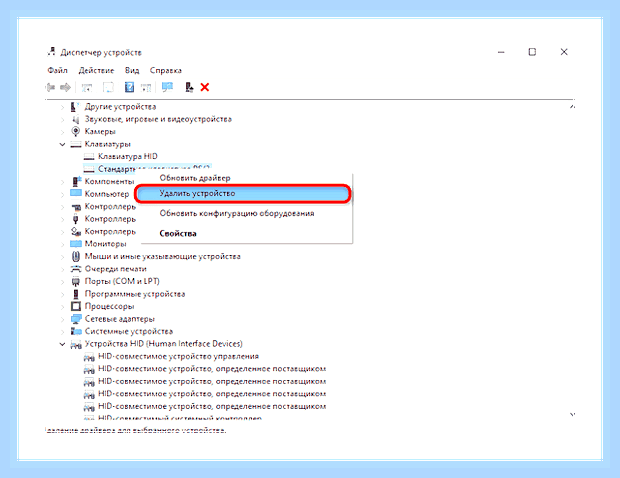Image resolution: width=620 pixels, height=478 pixels.
Task: Select the Клавиатура HID device
Action: tap(127, 157)
